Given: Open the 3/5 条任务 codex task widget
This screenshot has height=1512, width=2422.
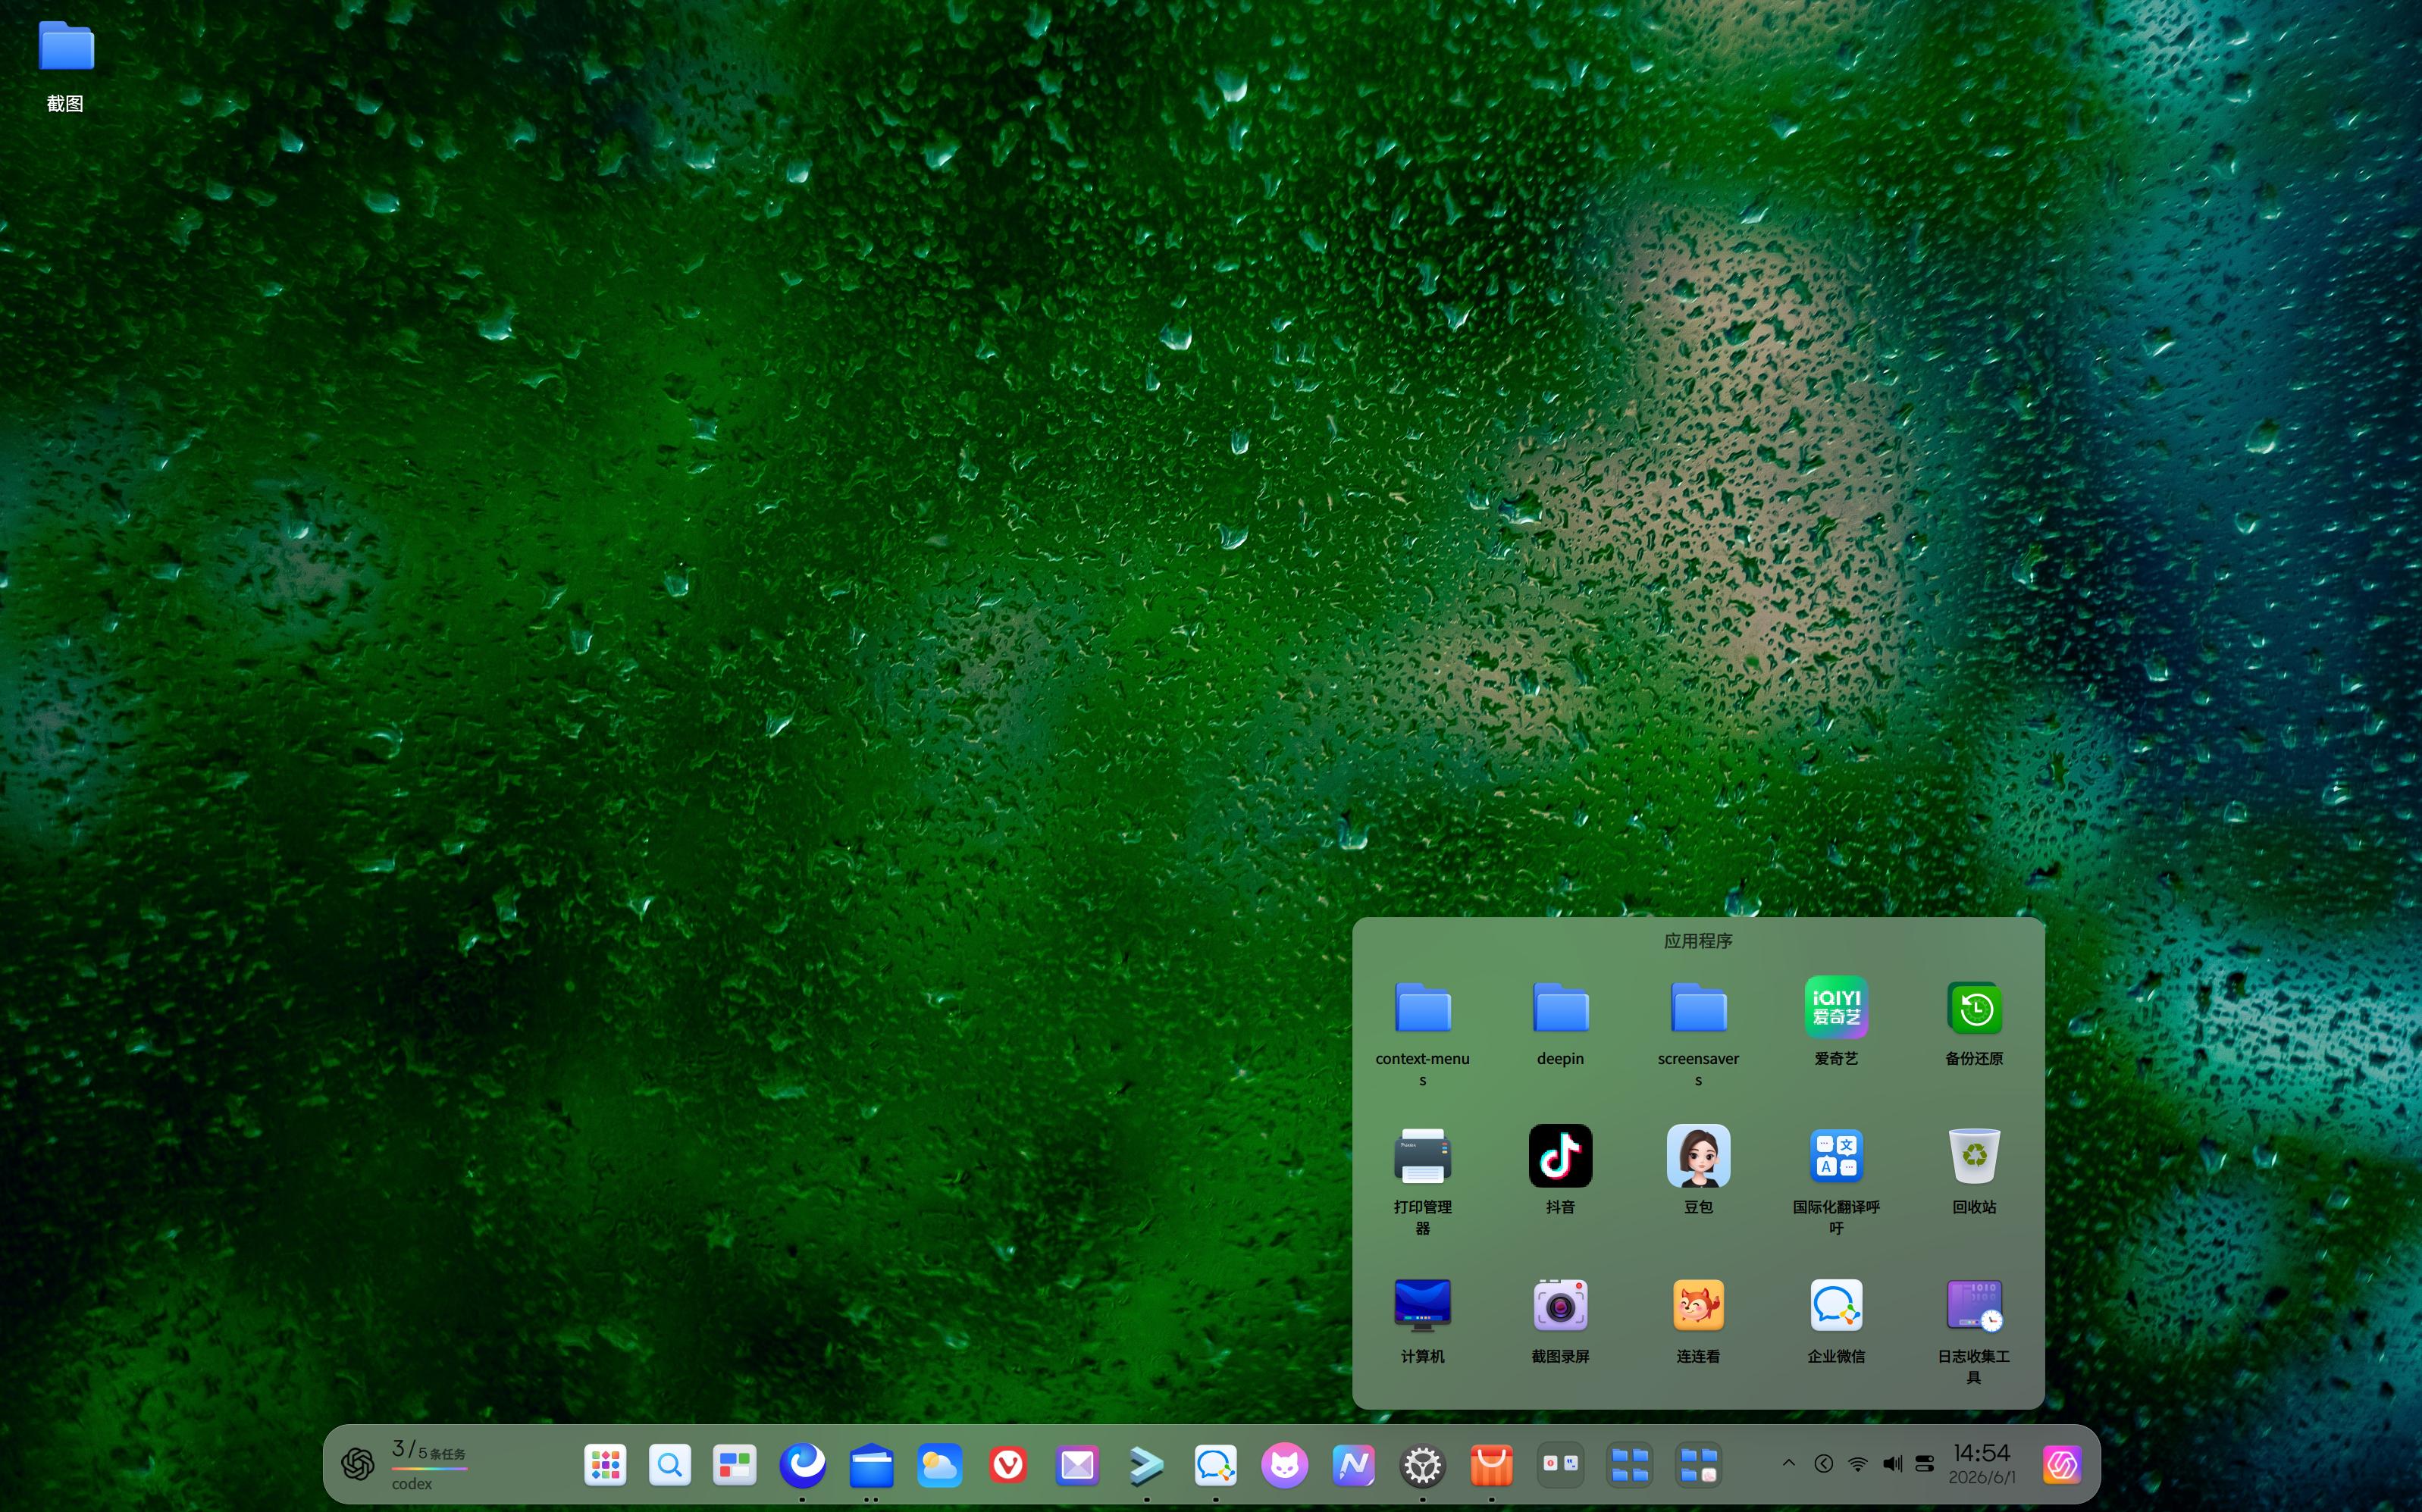Looking at the screenshot, I should pyautogui.click(x=430, y=1465).
